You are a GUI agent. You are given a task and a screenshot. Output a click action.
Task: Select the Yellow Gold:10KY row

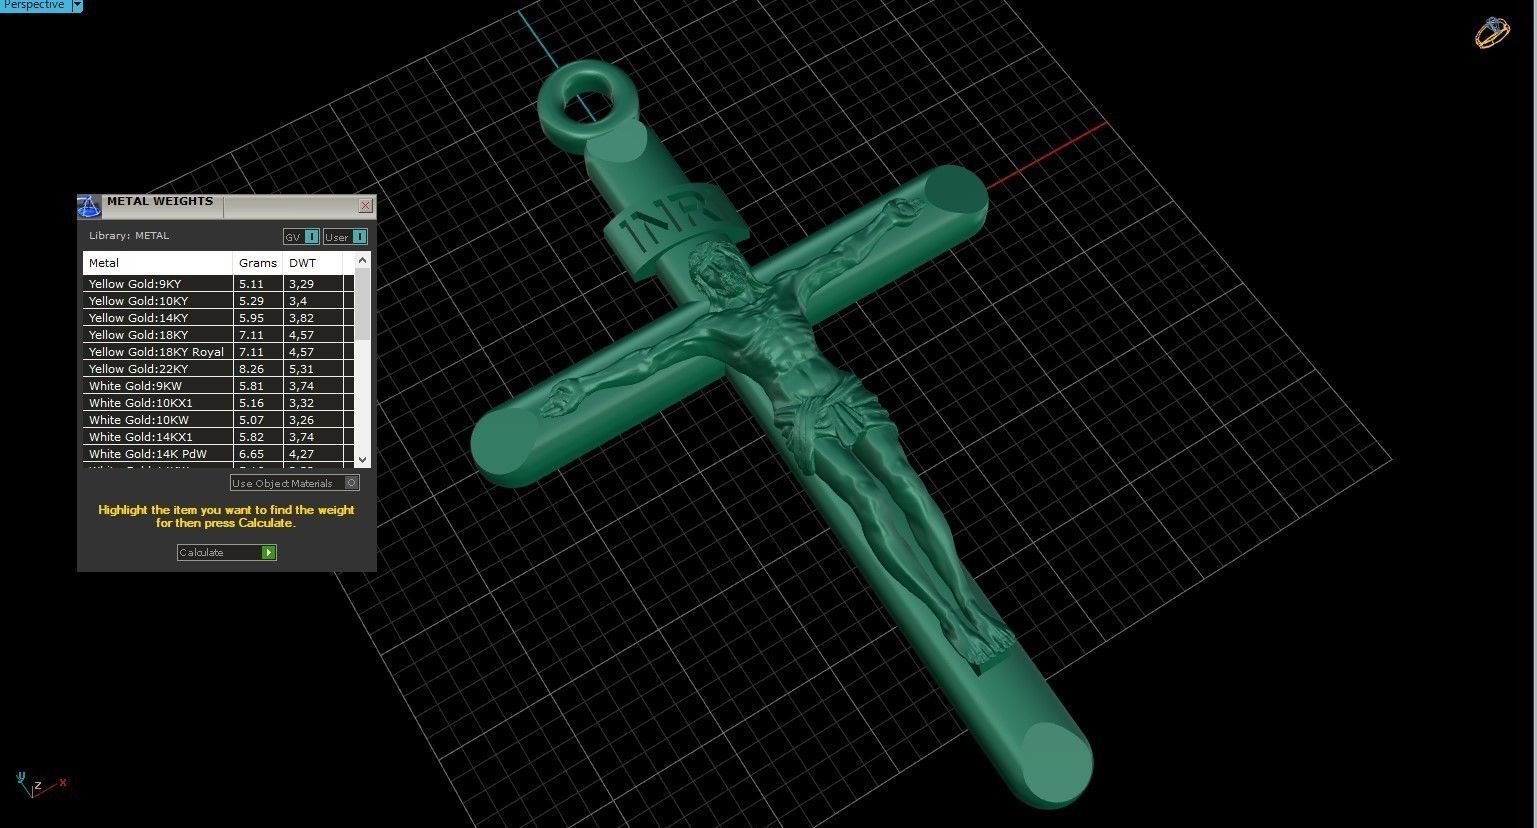218,301
